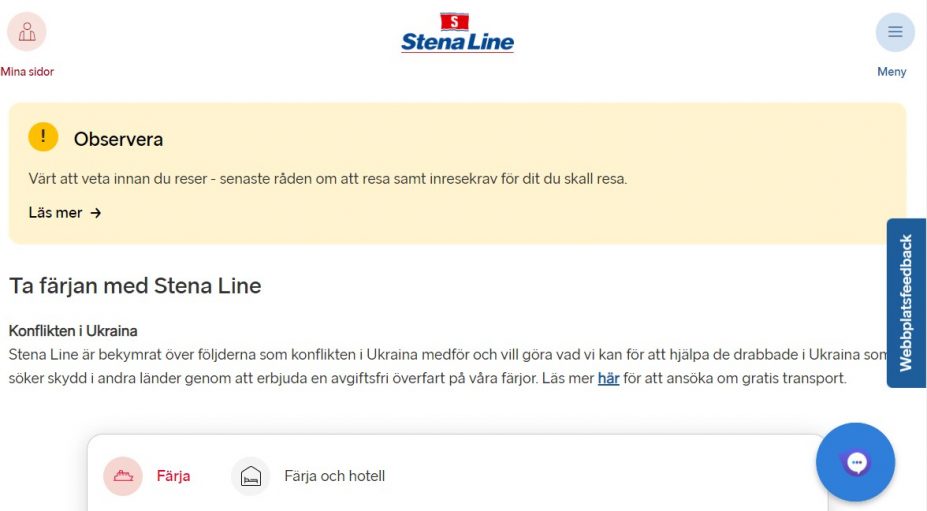Switch to the Färja och hotell tab
Viewport: 927px width, 511px height.
click(x=334, y=476)
